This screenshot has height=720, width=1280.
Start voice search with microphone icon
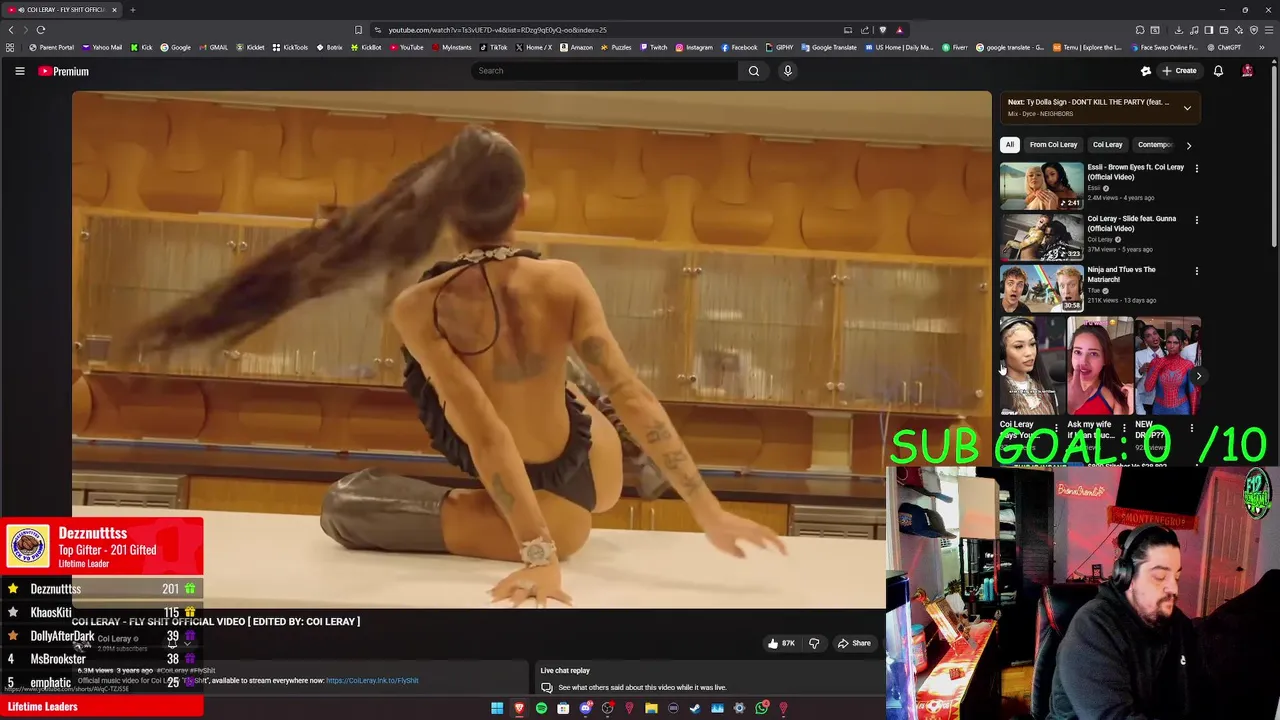pyautogui.click(x=788, y=71)
